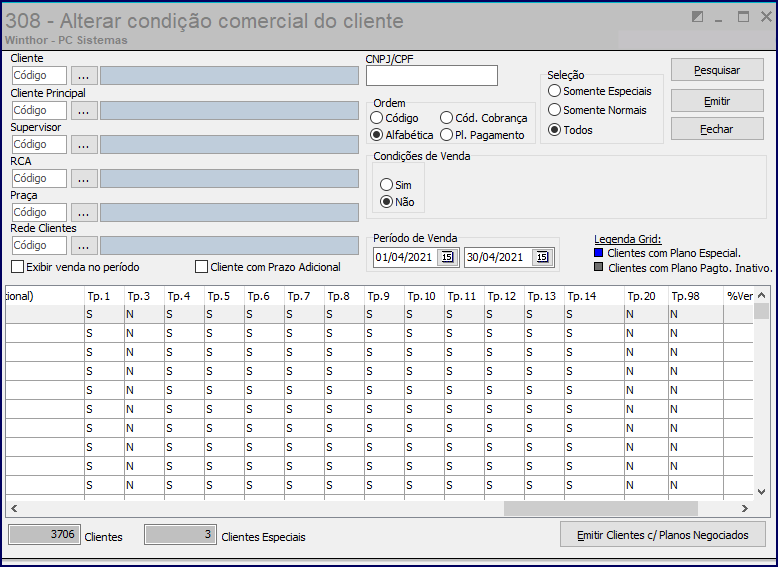Click the Tp.13 column header
Image resolution: width=778 pixels, height=567 pixels.
tap(544, 296)
